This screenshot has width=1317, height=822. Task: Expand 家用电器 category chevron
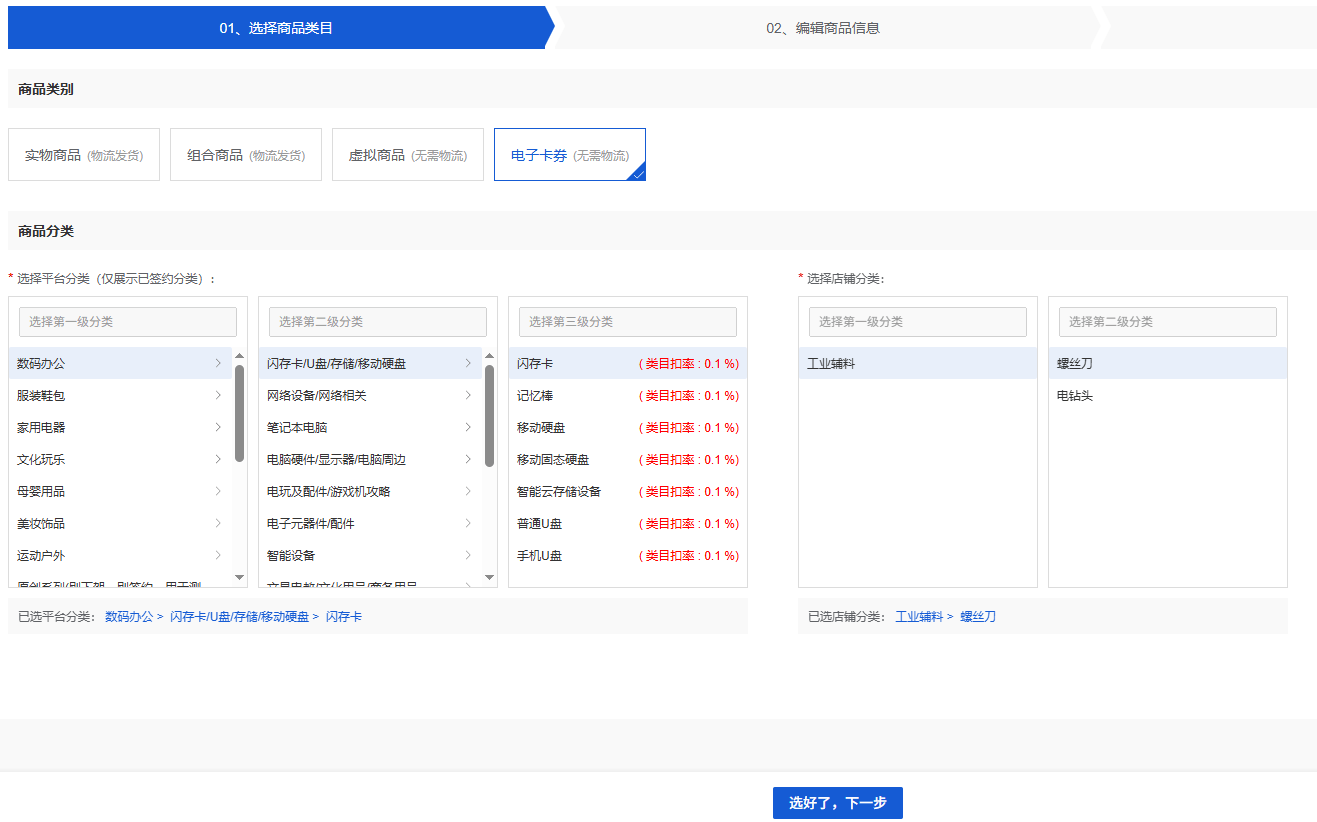pyautogui.click(x=218, y=427)
